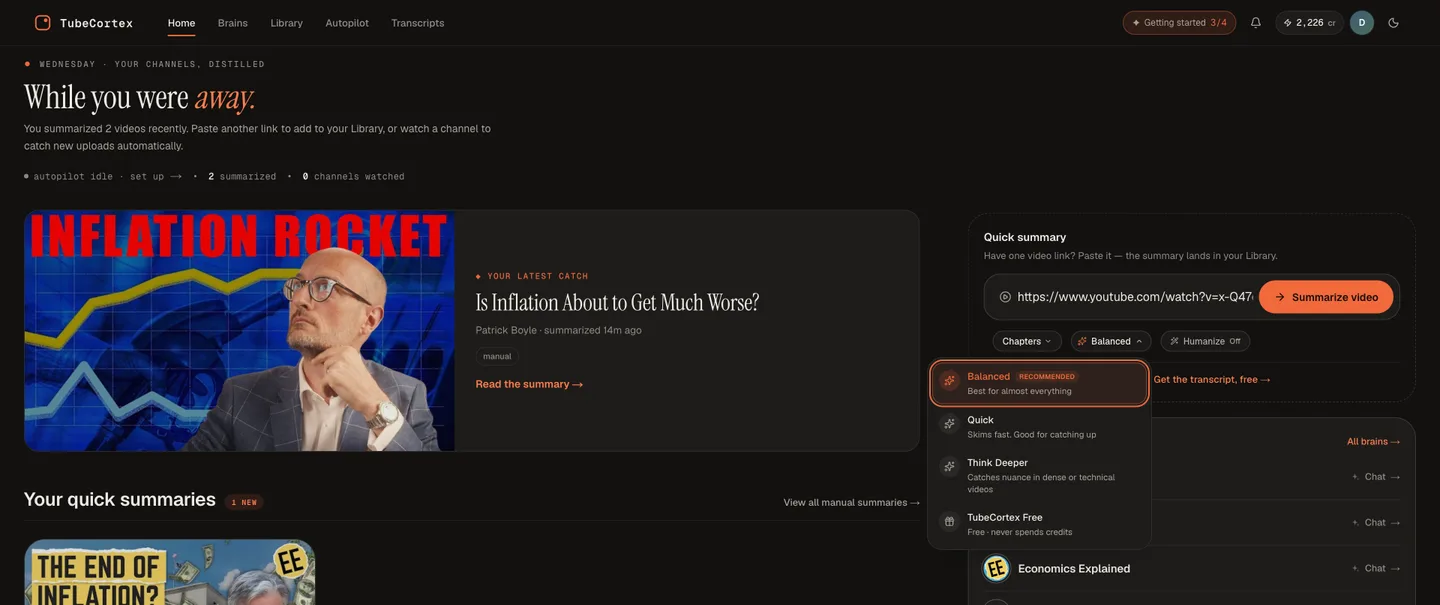The height and width of the screenshot is (605, 1440).
Task: Open the Getting started 3/4 checklist
Action: click(x=1179, y=23)
